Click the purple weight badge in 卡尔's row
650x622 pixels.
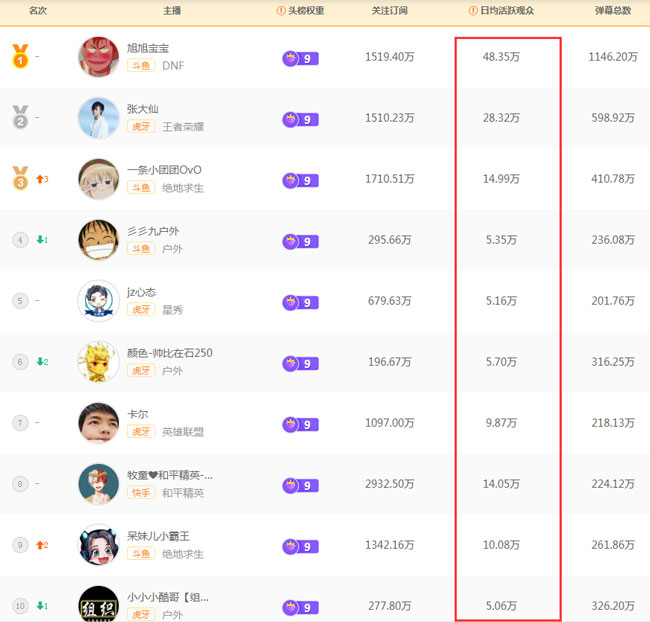[x=300, y=424]
